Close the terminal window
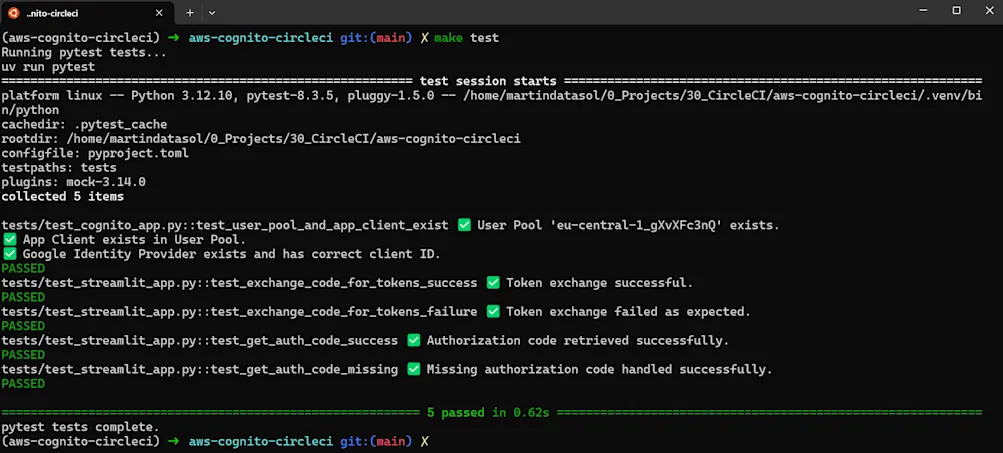This screenshot has height=453, width=1003. click(988, 11)
